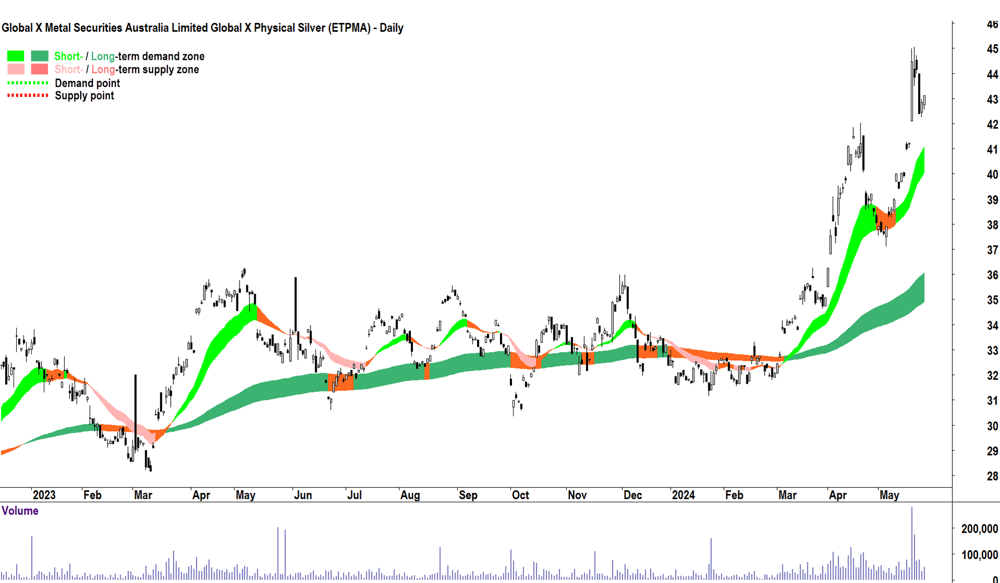Click the price axis value 31

click(992, 401)
